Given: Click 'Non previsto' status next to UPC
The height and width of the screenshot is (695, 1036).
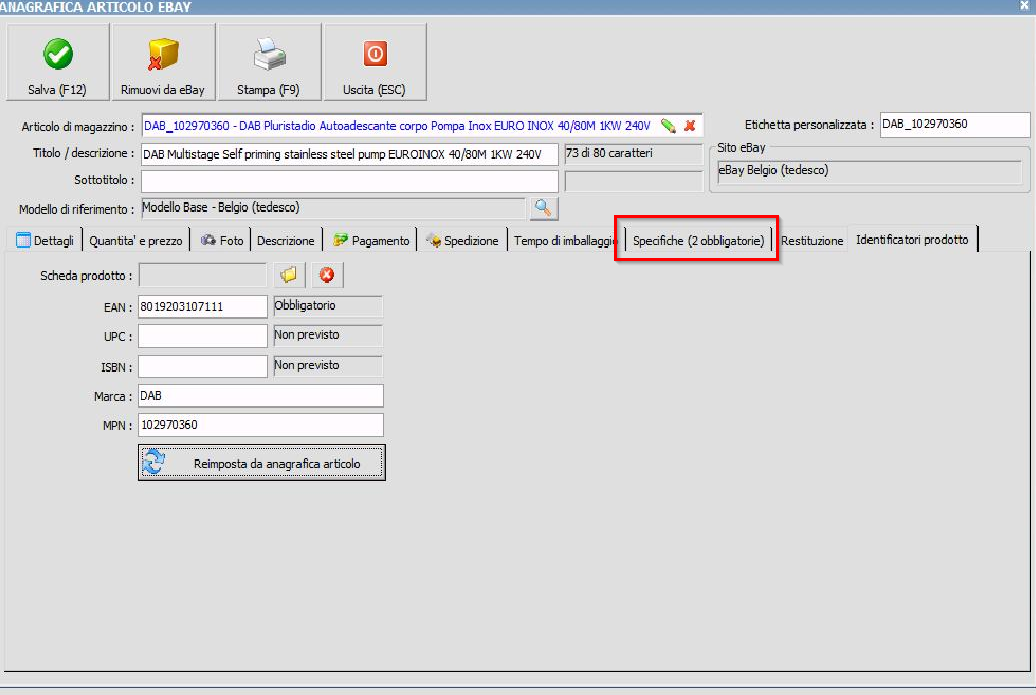Looking at the screenshot, I should pyautogui.click(x=328, y=335).
